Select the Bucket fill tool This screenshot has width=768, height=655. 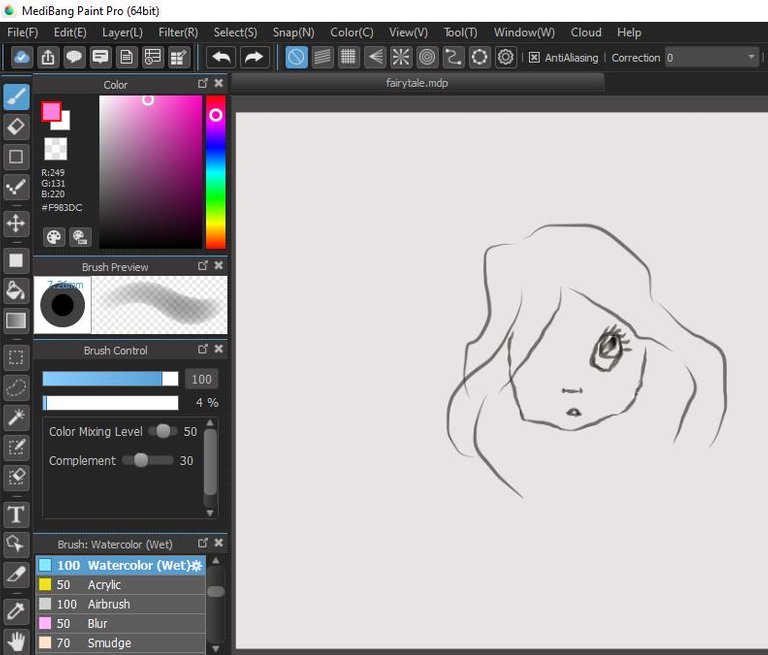click(x=16, y=291)
